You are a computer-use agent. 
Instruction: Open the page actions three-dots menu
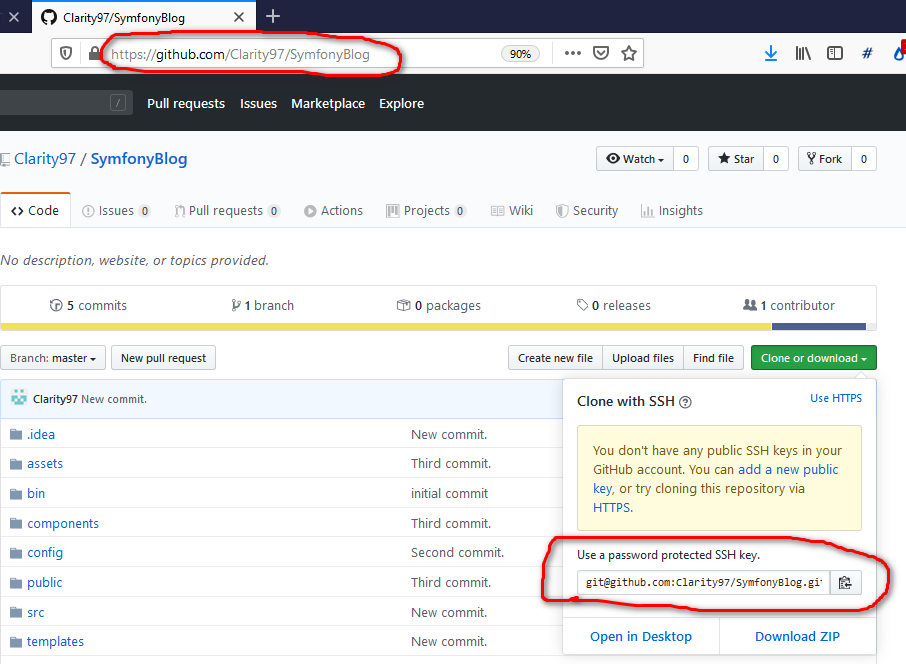pos(573,53)
